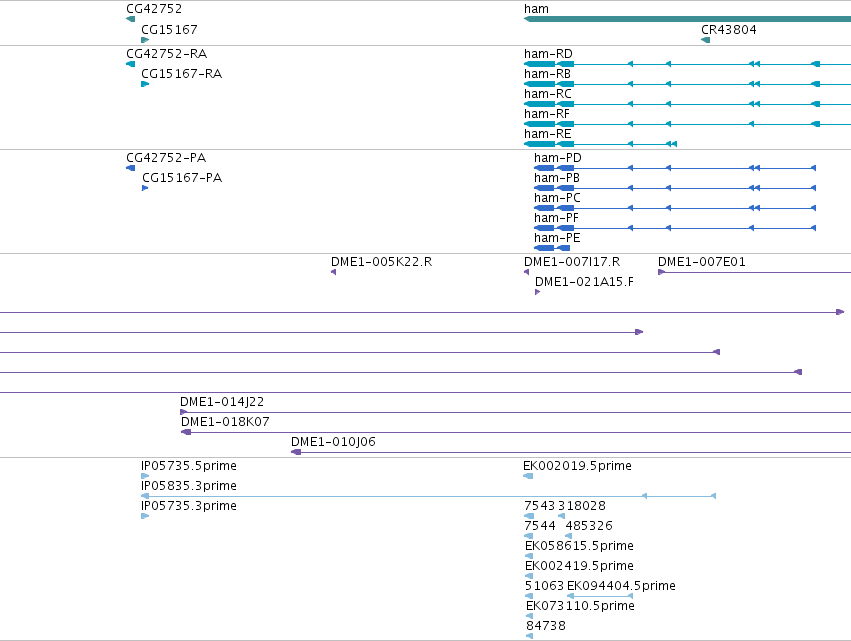Click the IP05735.5prime EST marker
The image size is (851, 641).
click(x=145, y=476)
